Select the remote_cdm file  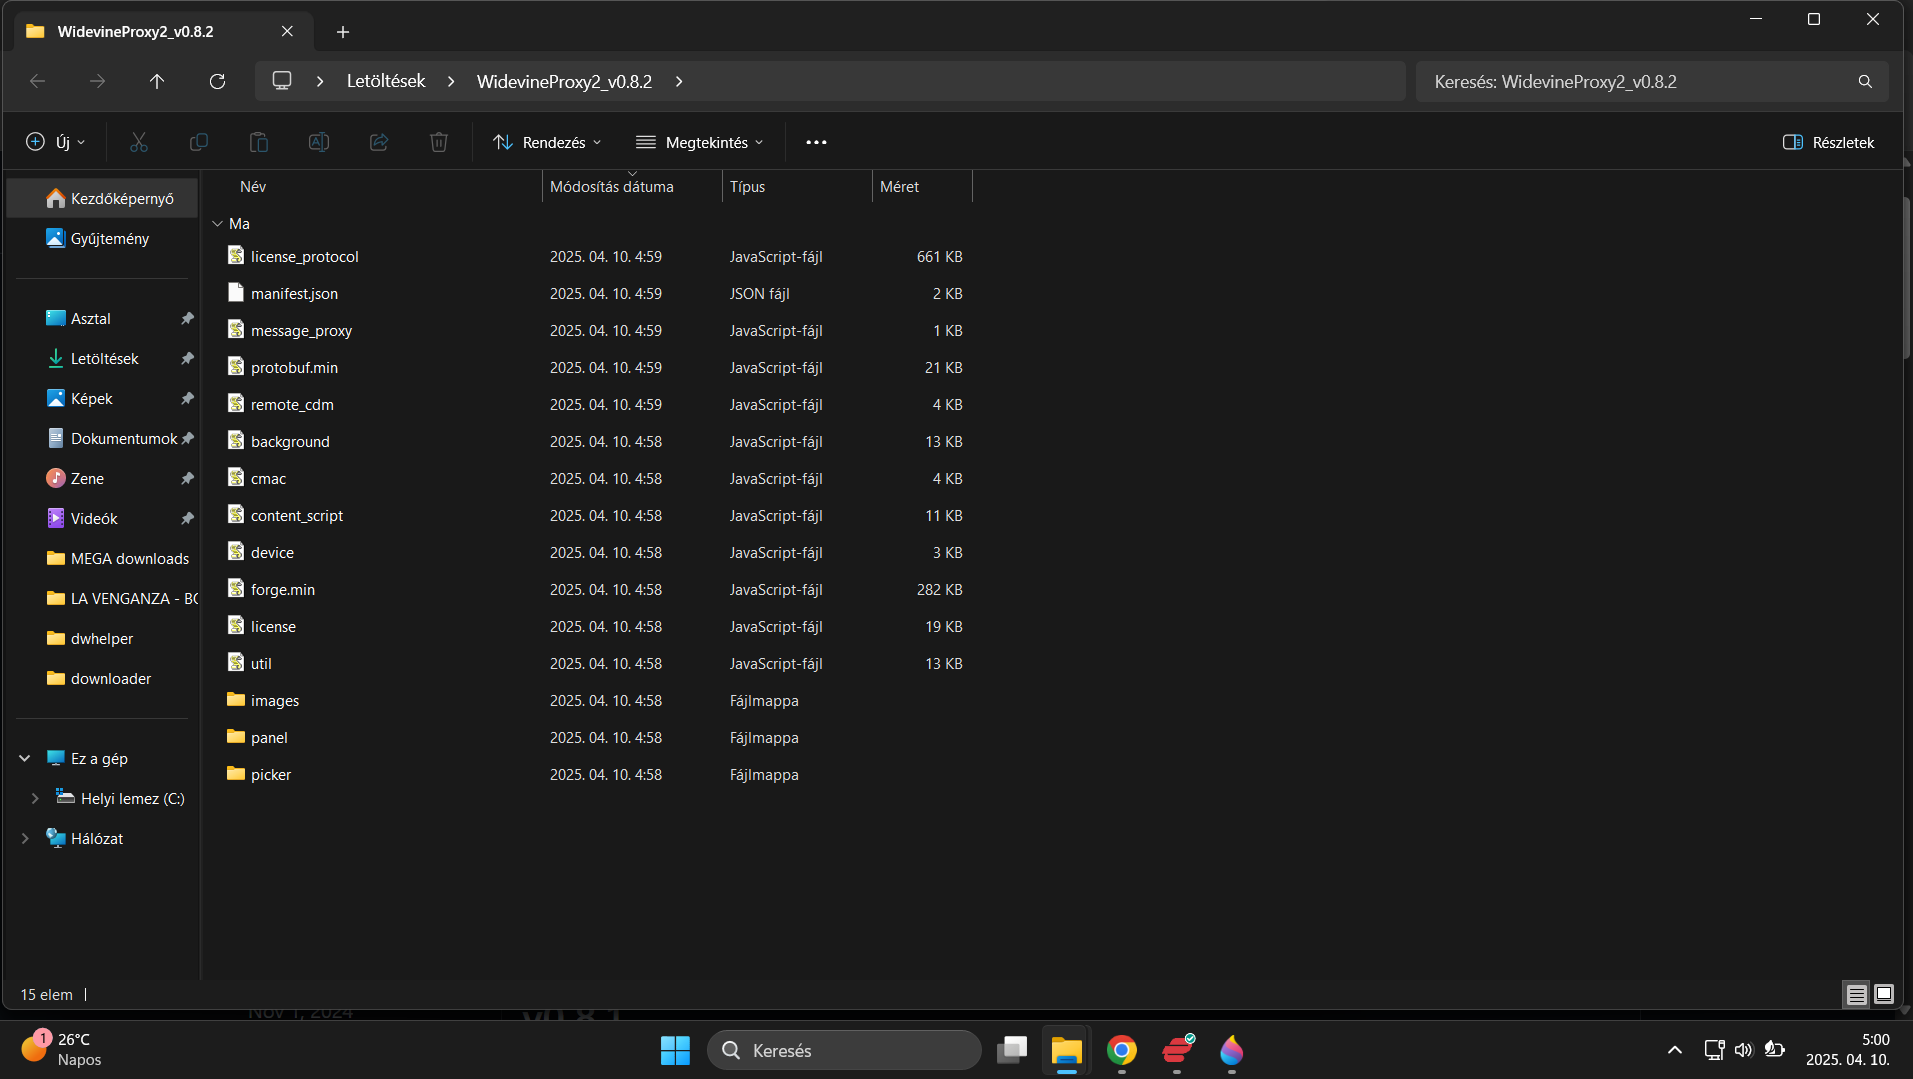(x=292, y=405)
